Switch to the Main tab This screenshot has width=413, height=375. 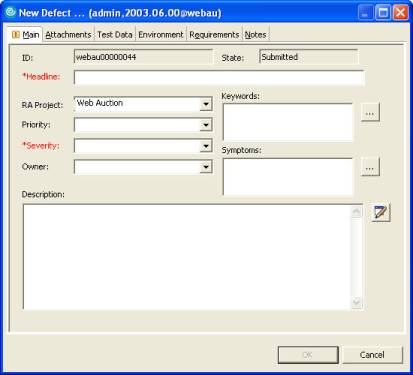[25, 35]
